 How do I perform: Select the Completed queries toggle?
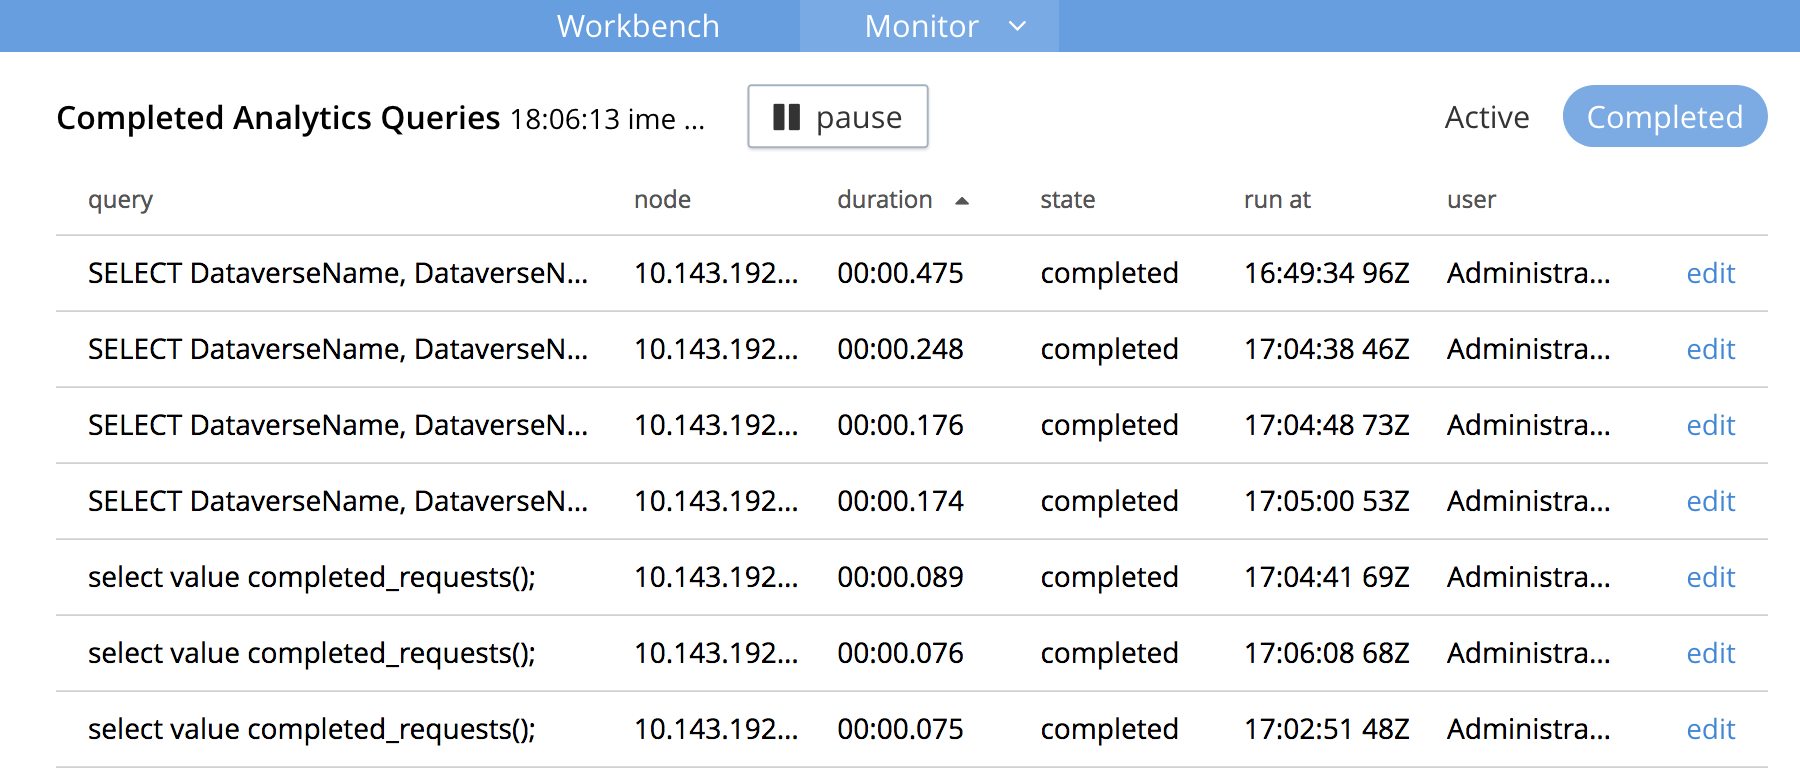[x=1664, y=117]
